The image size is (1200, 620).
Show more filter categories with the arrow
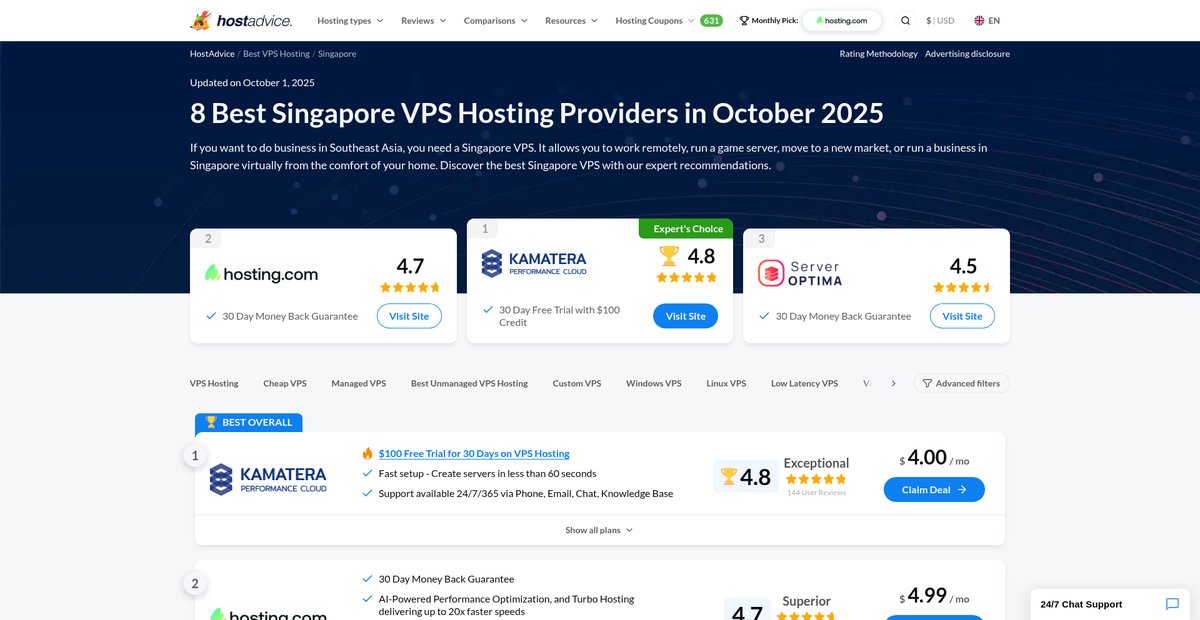pos(893,383)
